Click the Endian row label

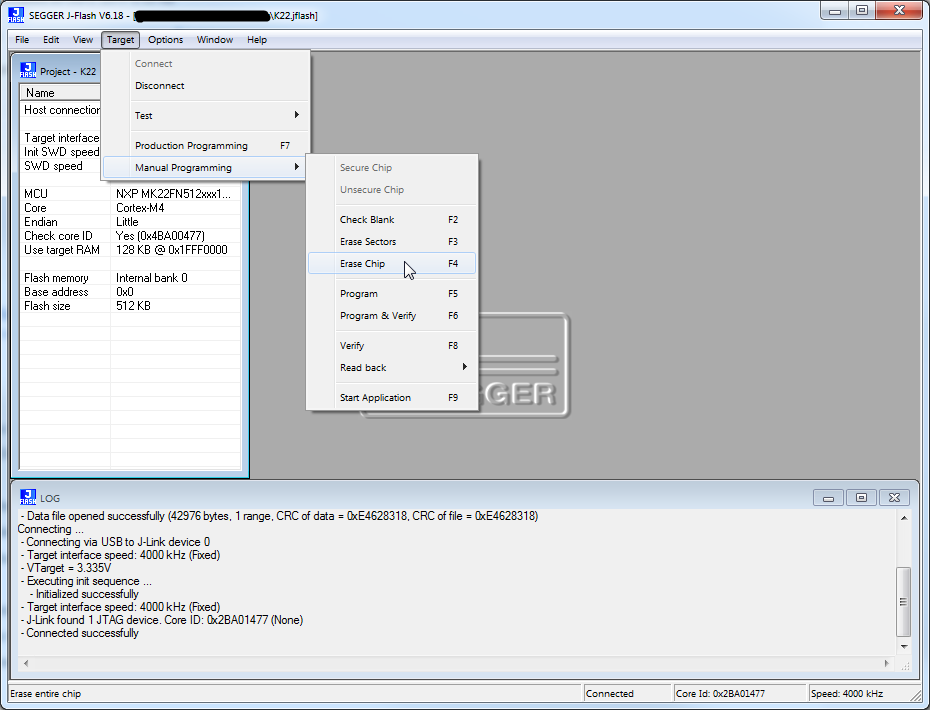[x=41, y=222]
